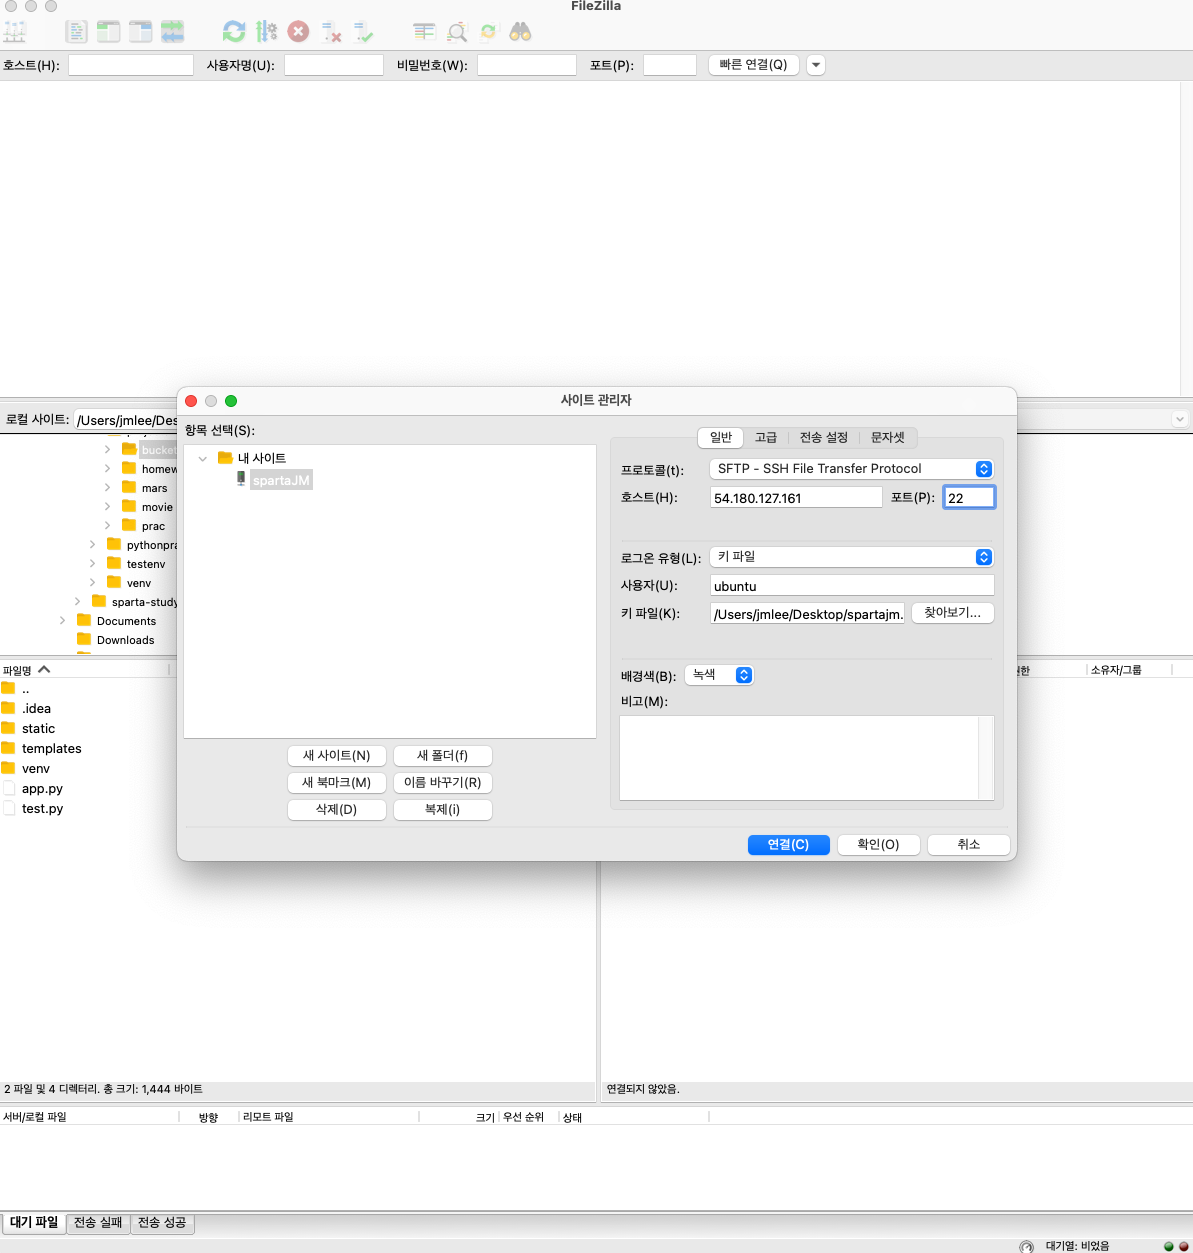
Task: Click the red cancel operation icon
Action: coord(298,32)
